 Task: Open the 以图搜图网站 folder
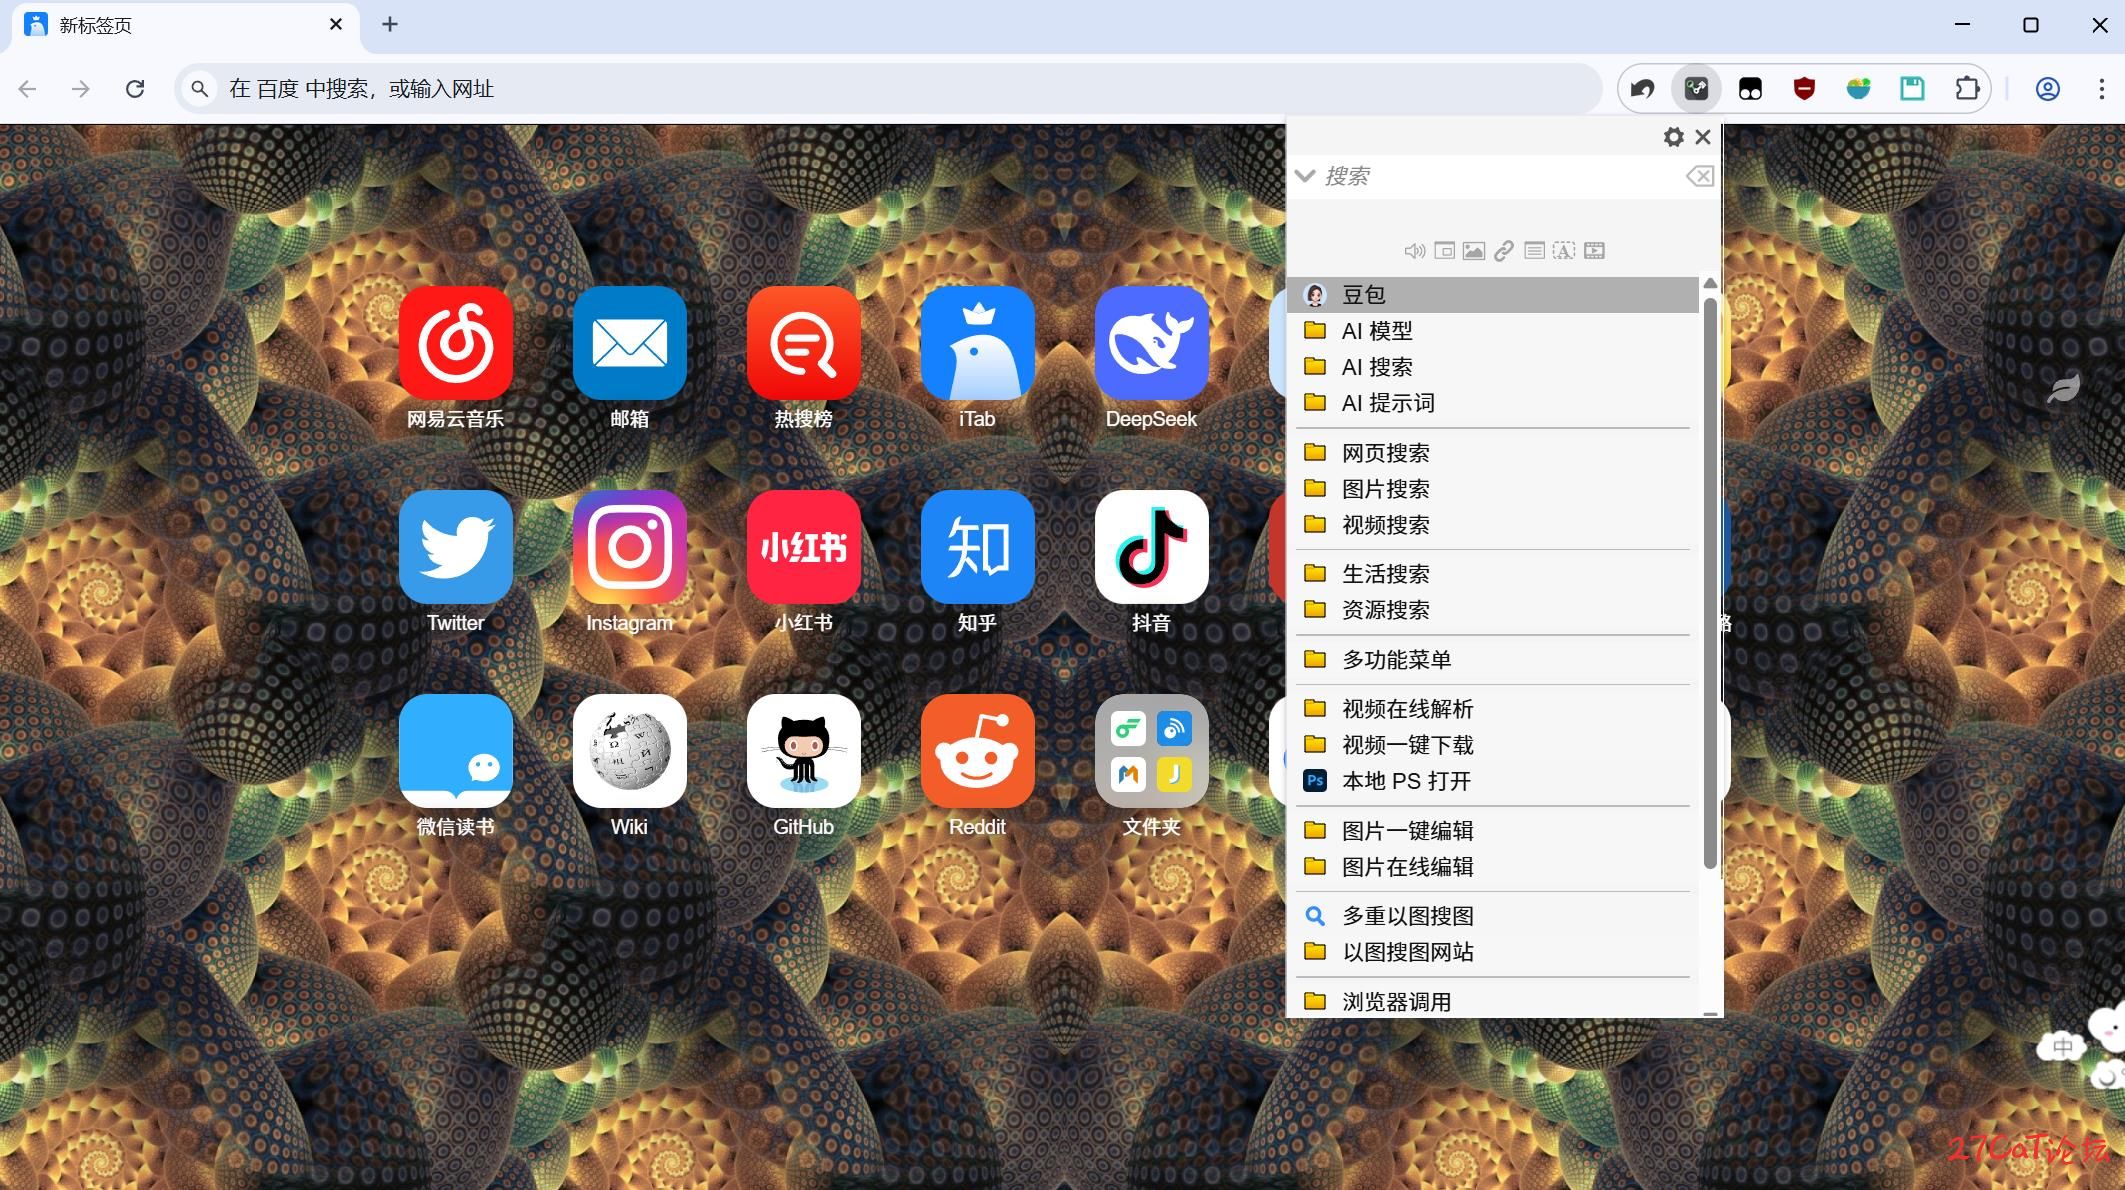click(x=1493, y=952)
